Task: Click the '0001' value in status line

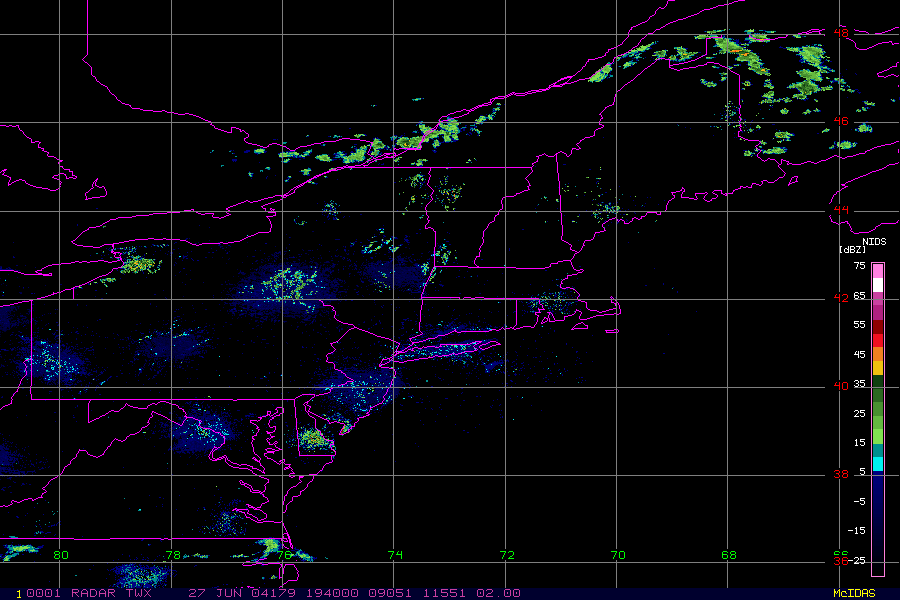Action: [43, 593]
